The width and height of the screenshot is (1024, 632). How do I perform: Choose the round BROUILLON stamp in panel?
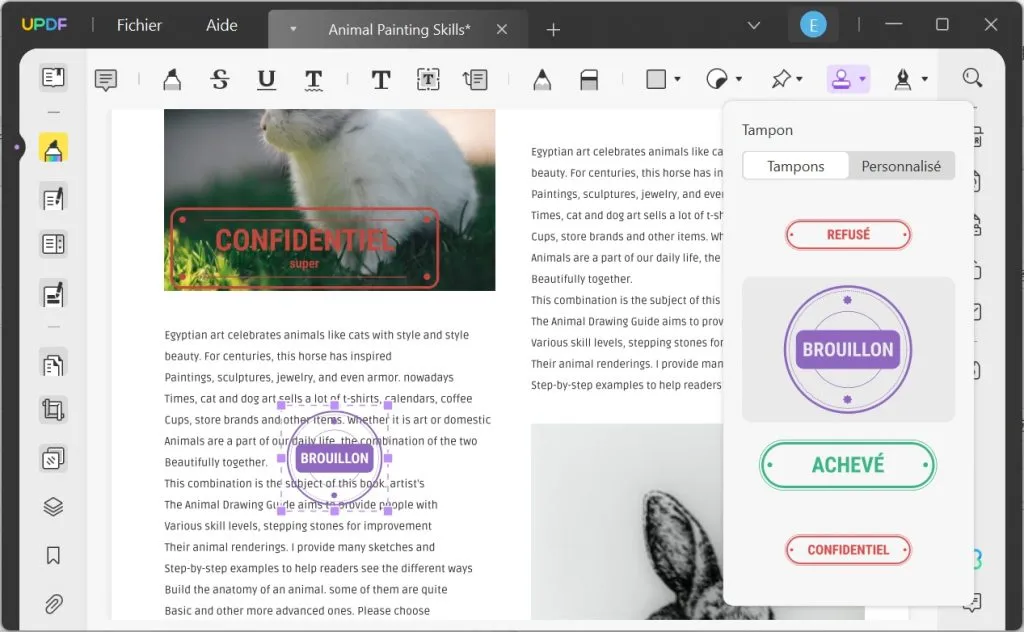(848, 349)
